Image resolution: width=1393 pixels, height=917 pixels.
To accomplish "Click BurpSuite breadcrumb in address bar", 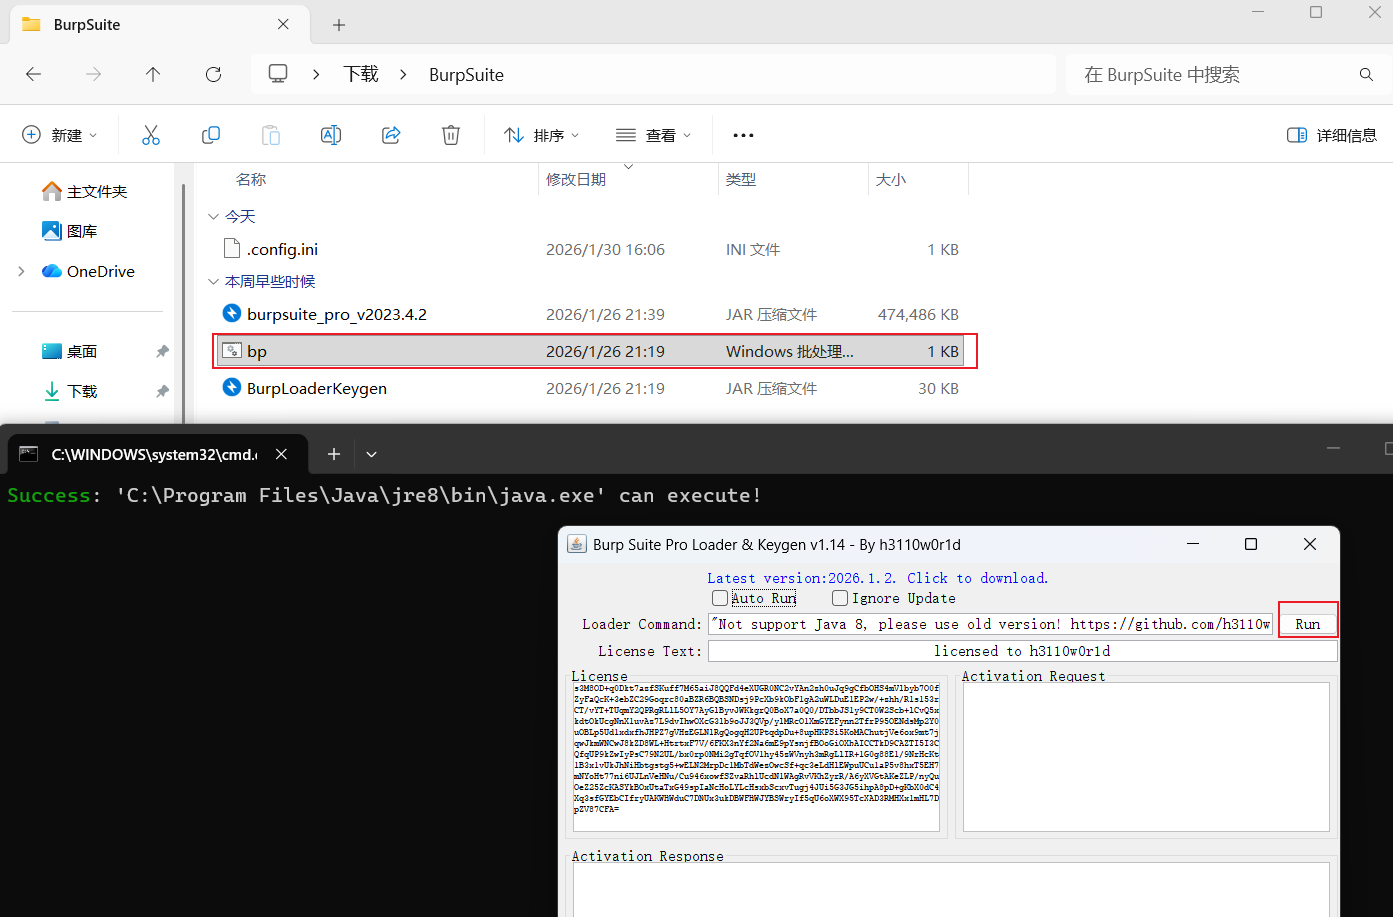I will point(466,75).
